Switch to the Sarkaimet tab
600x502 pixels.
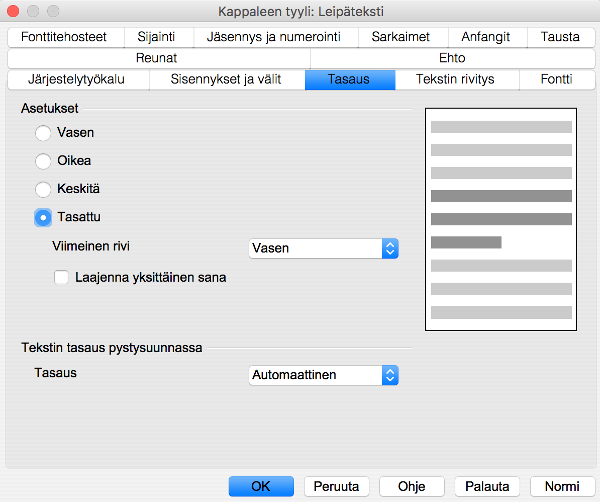click(x=403, y=37)
